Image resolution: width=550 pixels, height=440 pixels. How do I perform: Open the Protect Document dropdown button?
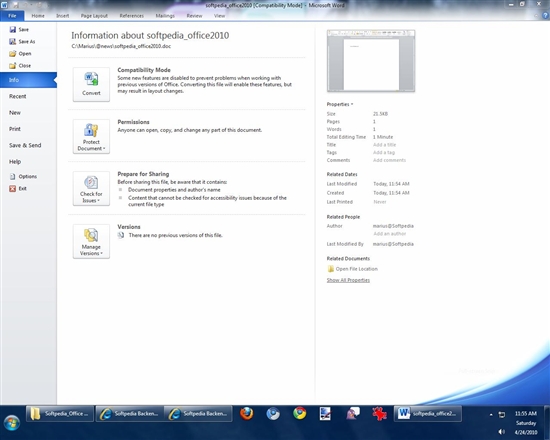pos(91,136)
